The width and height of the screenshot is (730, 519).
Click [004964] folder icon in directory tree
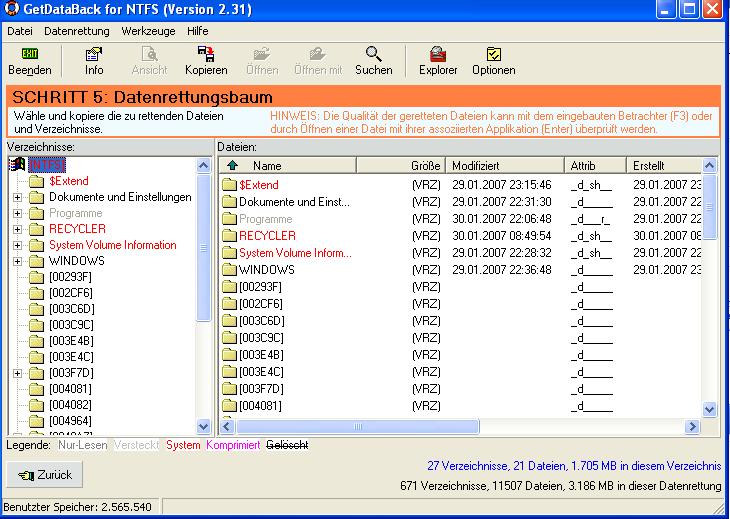[x=36, y=421]
